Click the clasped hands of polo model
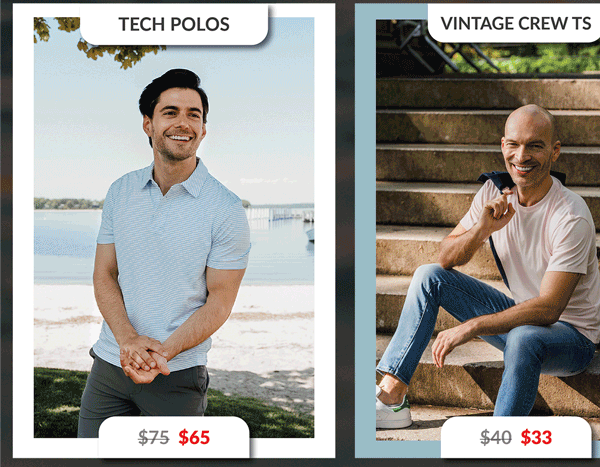The height and width of the screenshot is (467, 600). [x=144, y=359]
